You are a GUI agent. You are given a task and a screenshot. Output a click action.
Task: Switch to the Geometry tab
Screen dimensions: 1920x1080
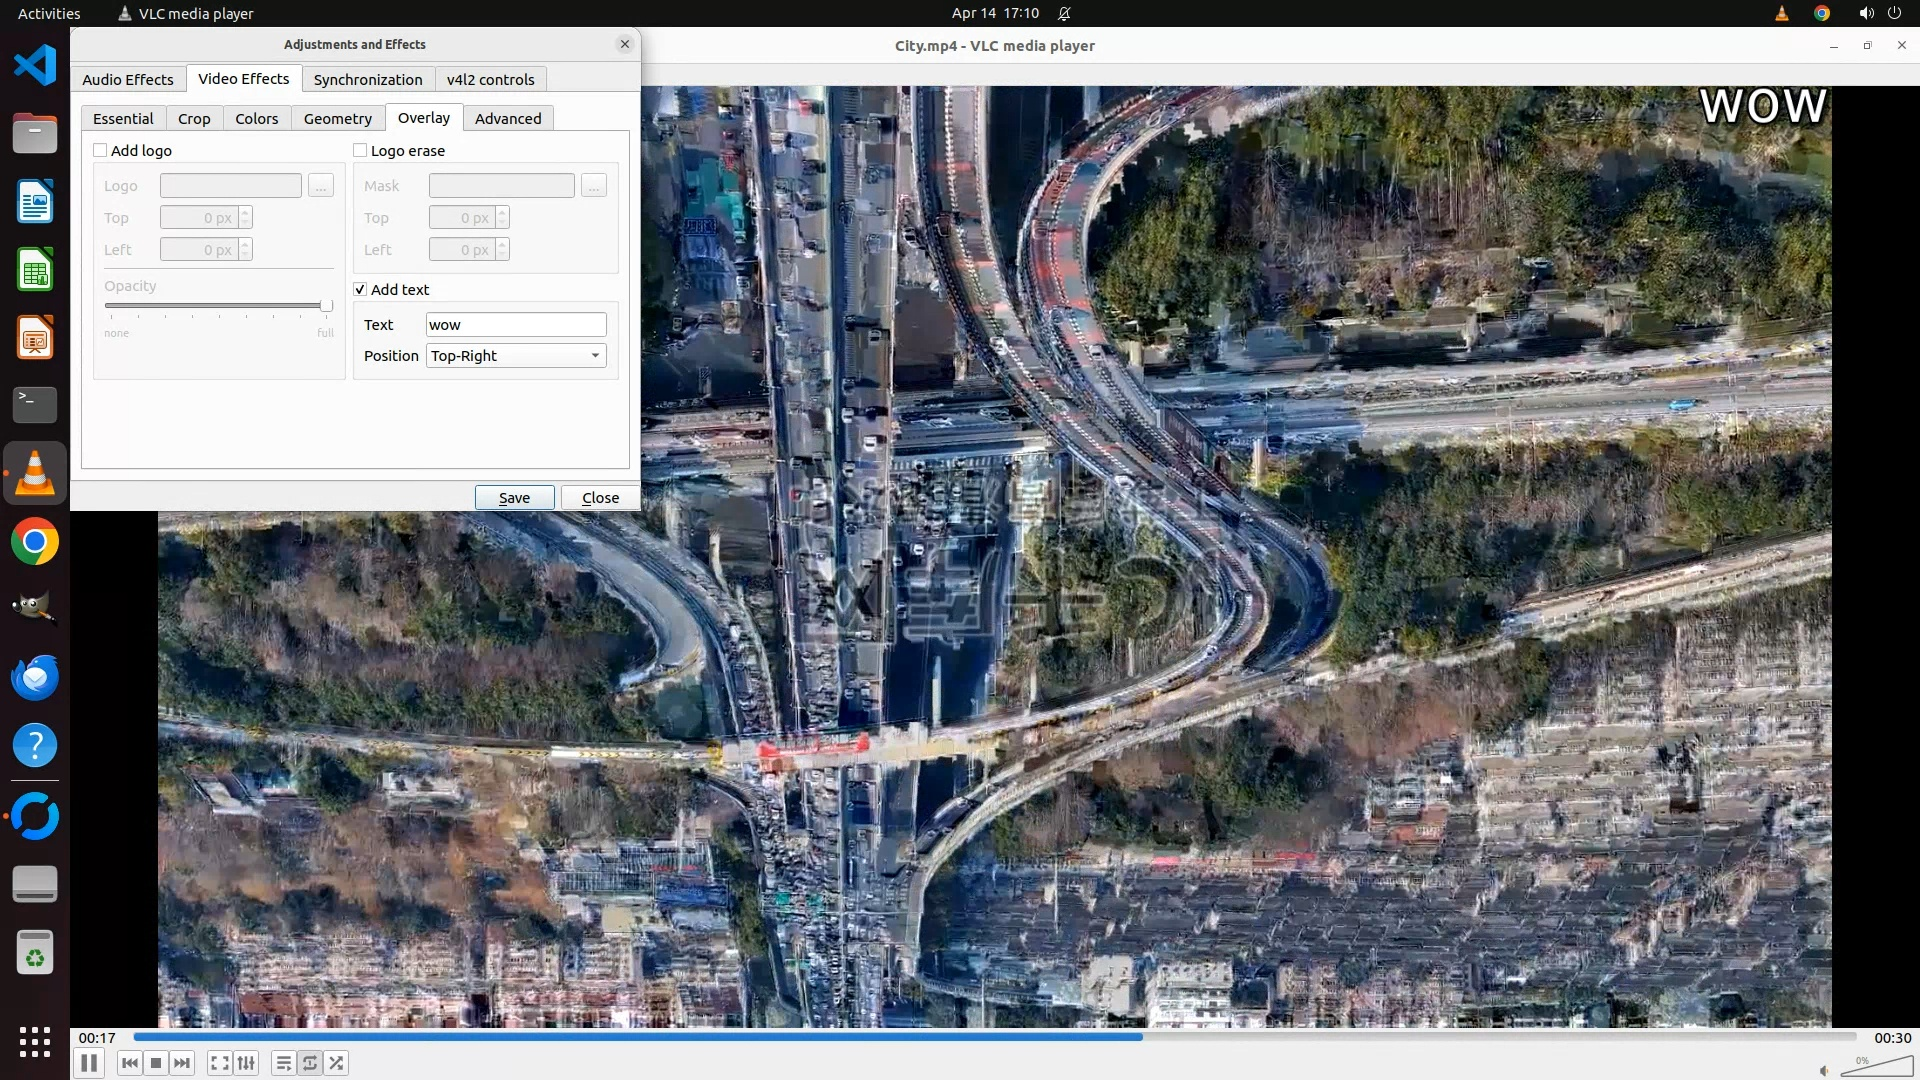(x=337, y=118)
